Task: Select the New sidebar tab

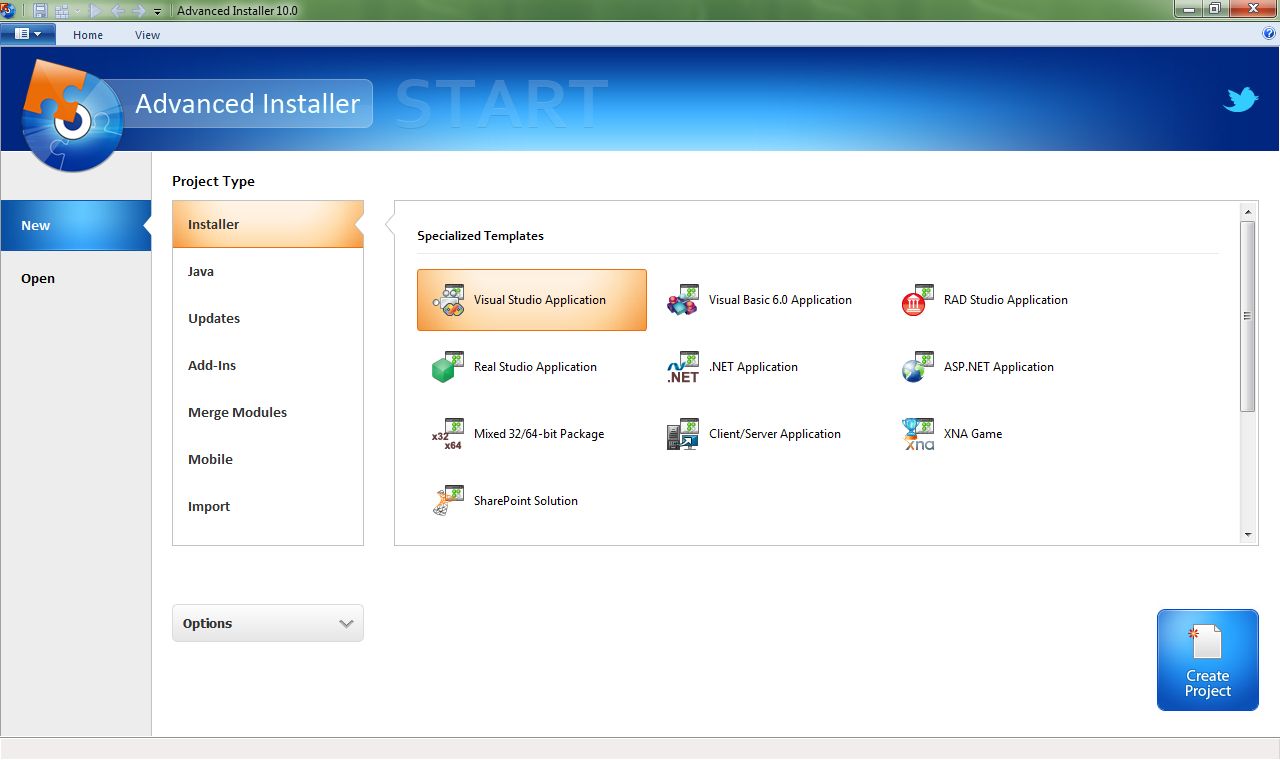Action: [x=76, y=225]
